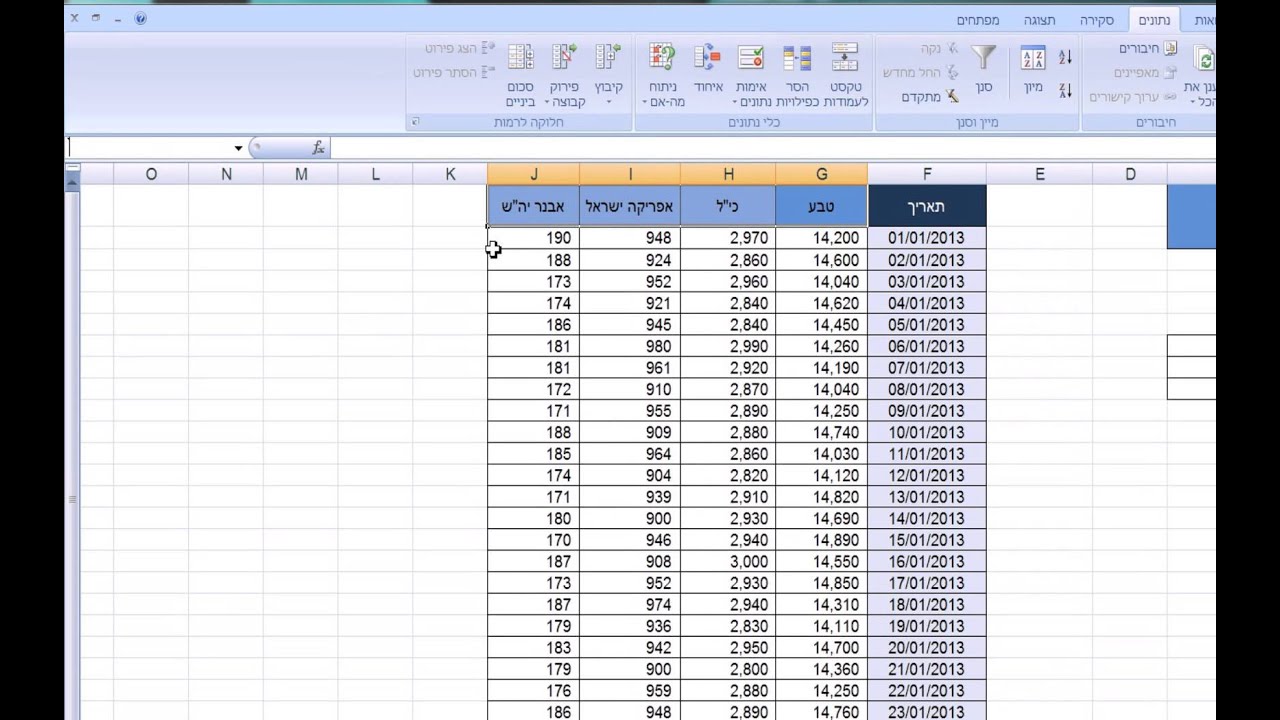Click the כי"ל header cell
This screenshot has width=1280, height=720.
pos(728,206)
